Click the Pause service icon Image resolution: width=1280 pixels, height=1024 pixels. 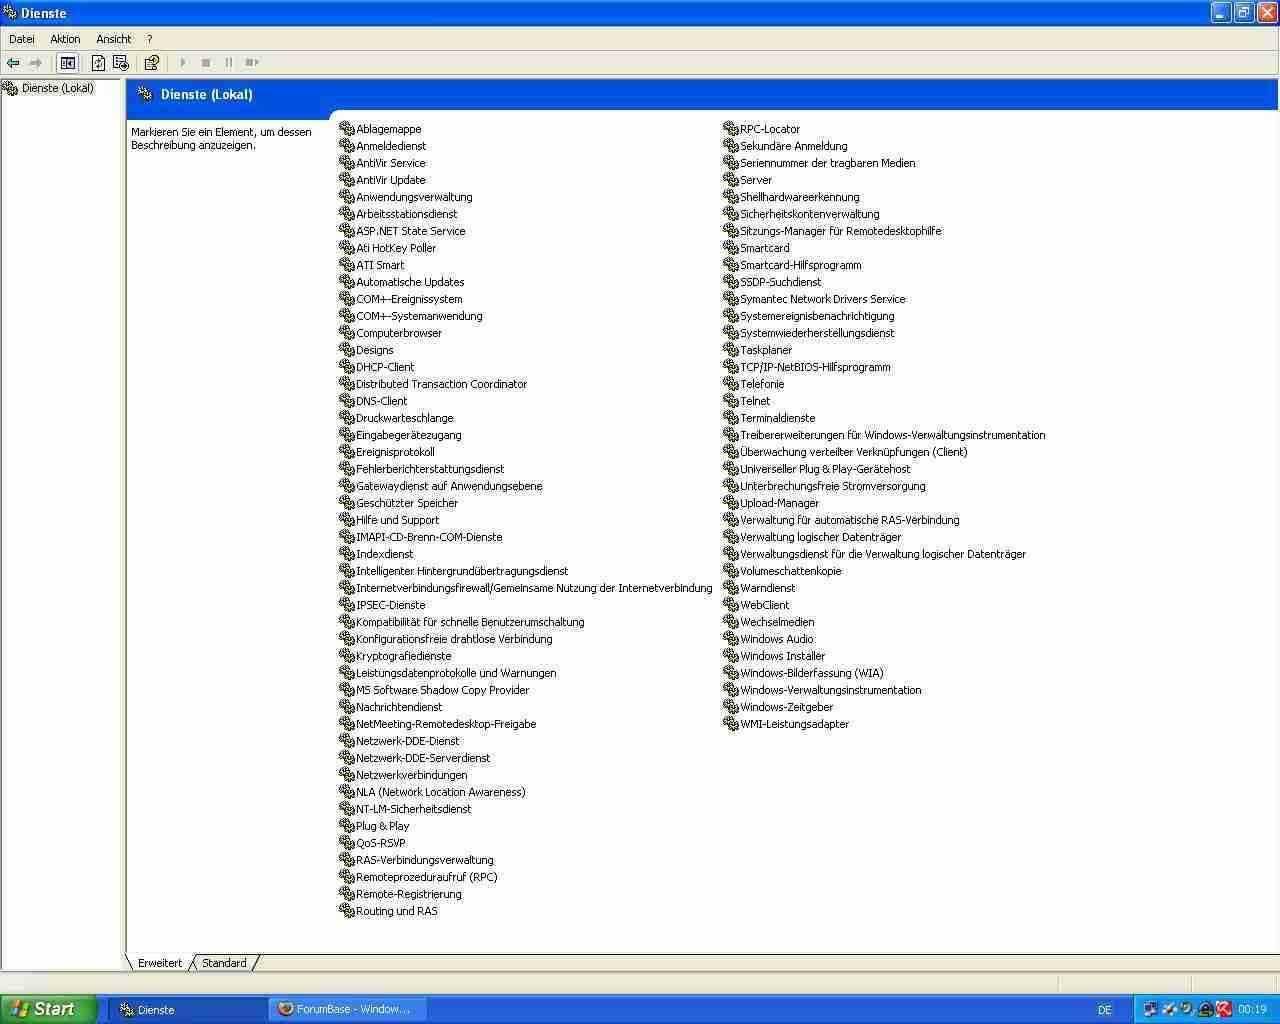tap(229, 63)
